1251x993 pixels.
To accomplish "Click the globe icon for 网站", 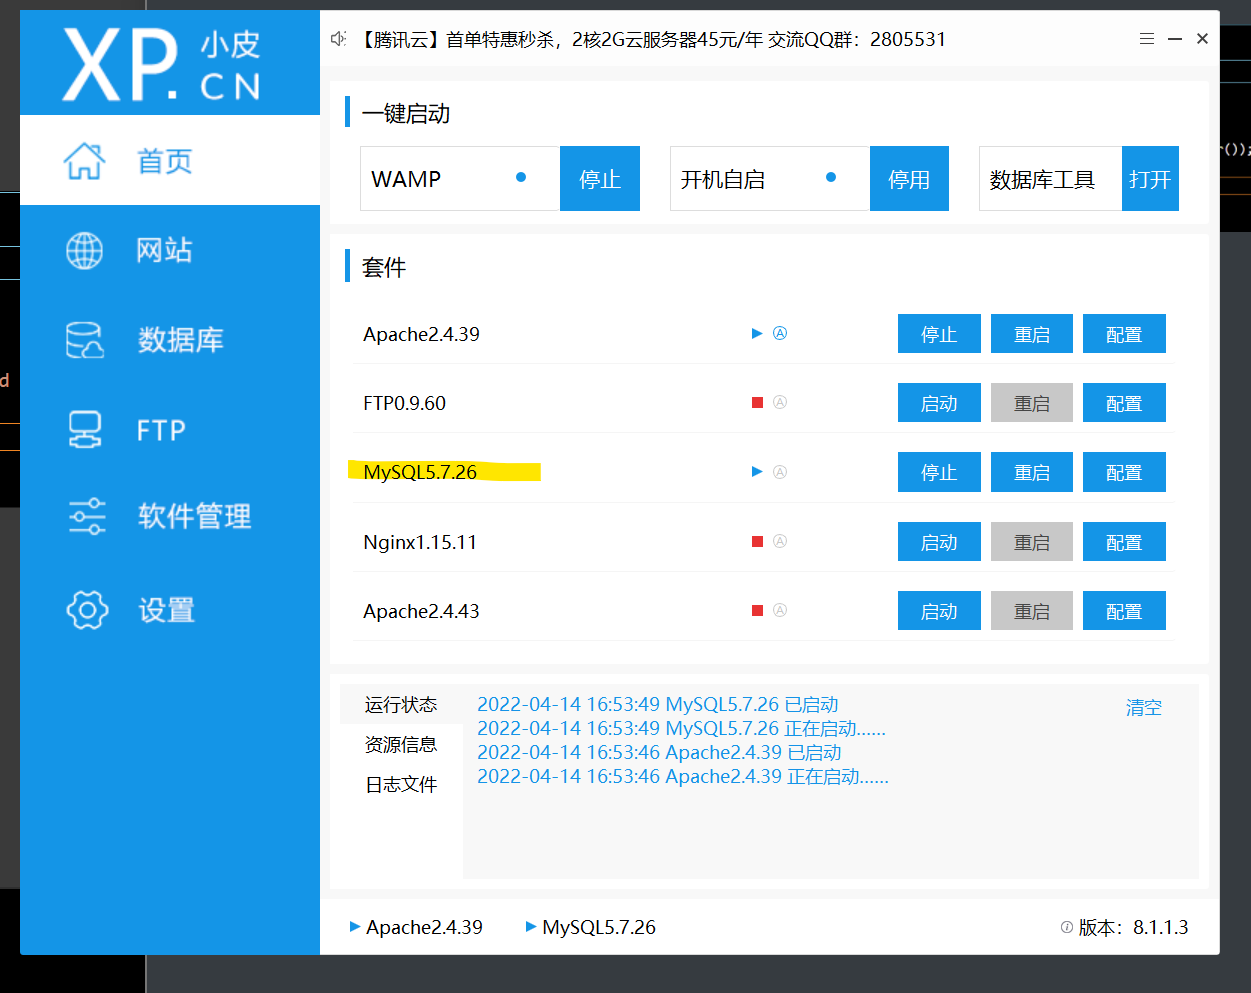I will click(84, 250).
